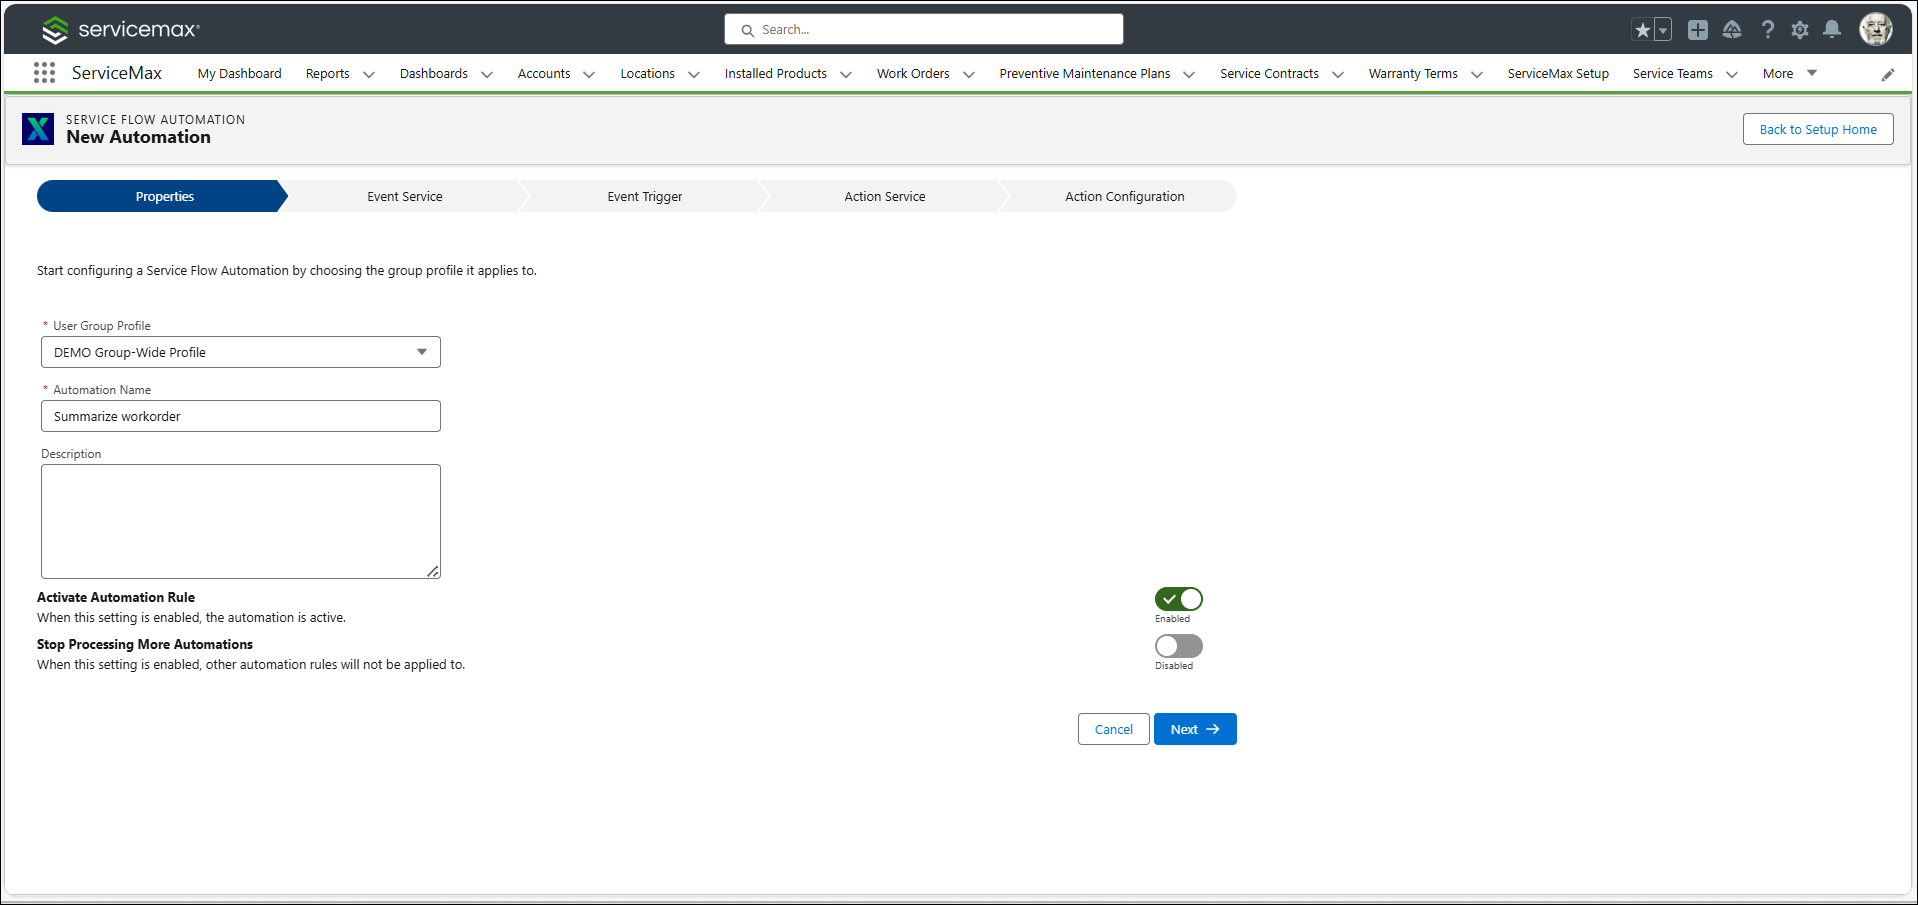Screen dimensions: 1918x905
Task: Toggle Activate Automation Rule switch
Action: pos(1179,599)
